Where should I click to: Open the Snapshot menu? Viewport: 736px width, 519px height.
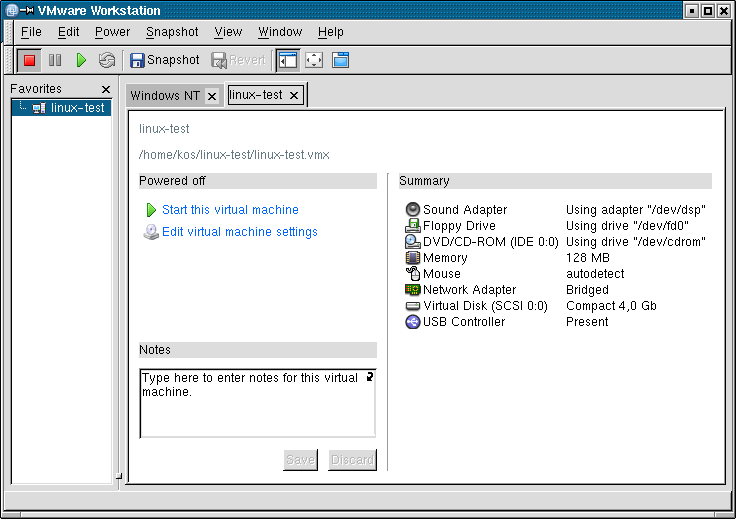(x=172, y=32)
